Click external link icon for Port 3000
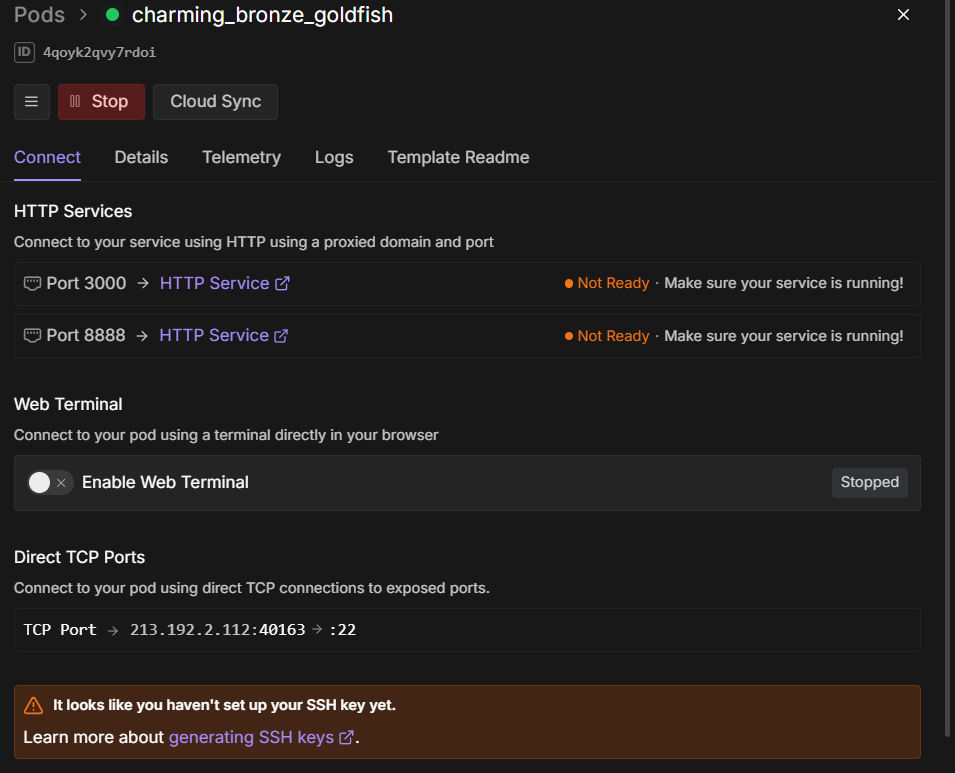Screen dimensions: 955x773 [282, 284]
